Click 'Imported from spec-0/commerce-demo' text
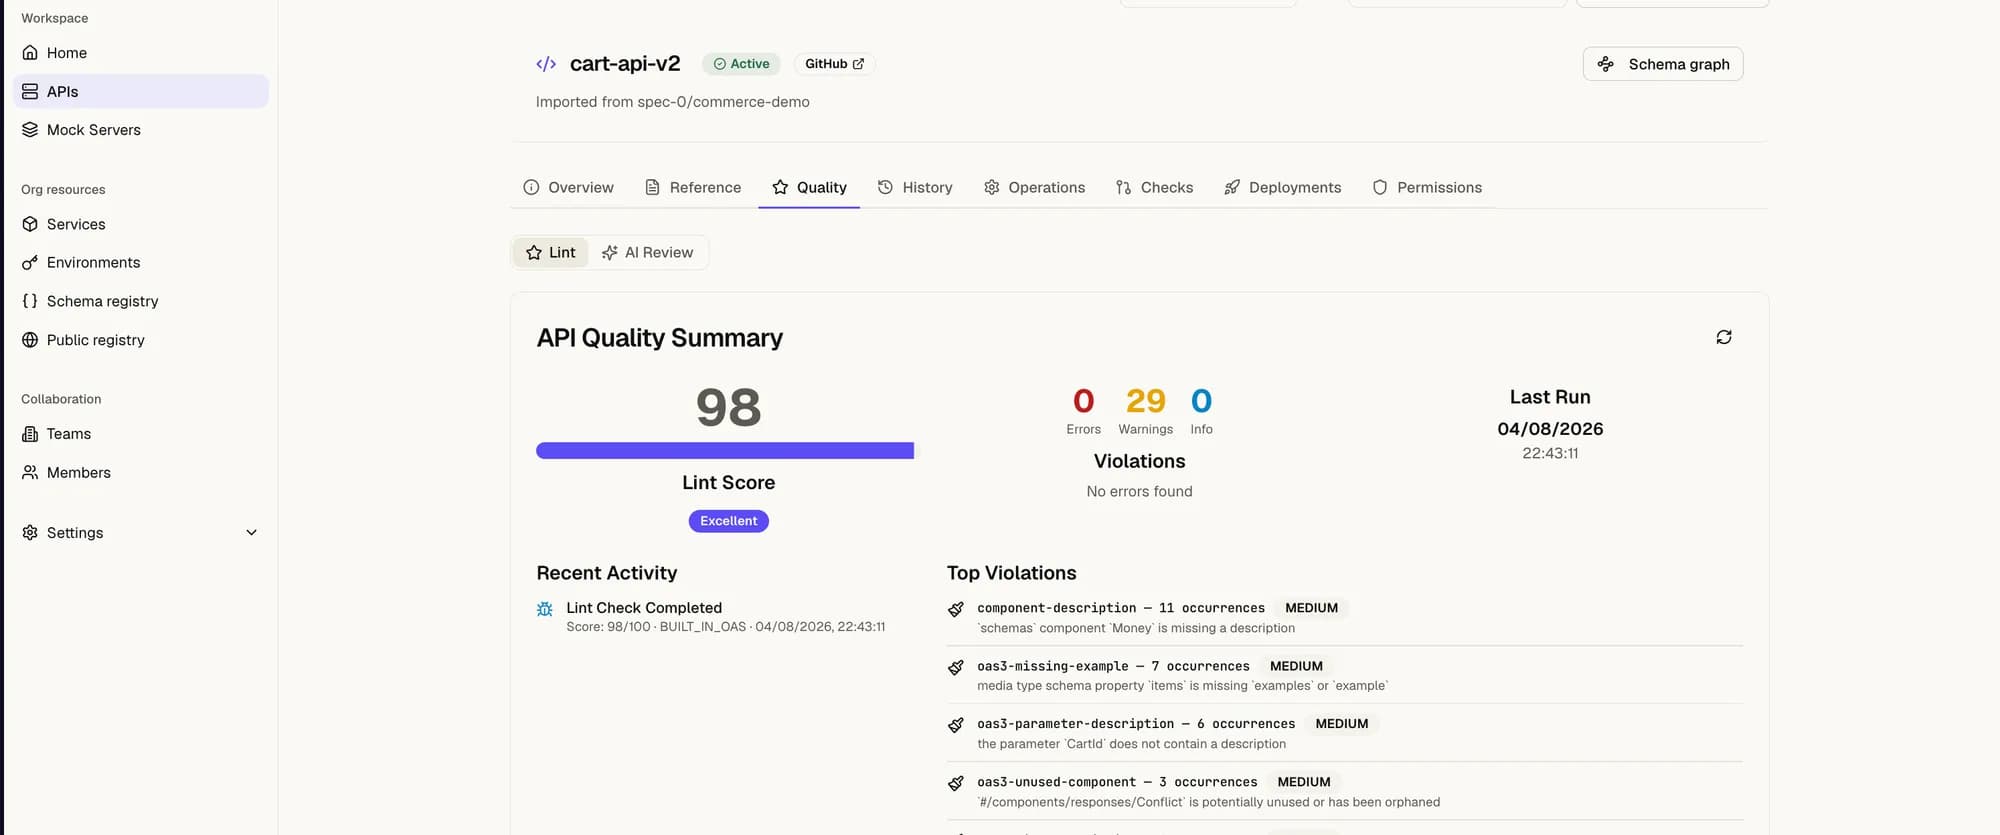2000x835 pixels. [673, 102]
